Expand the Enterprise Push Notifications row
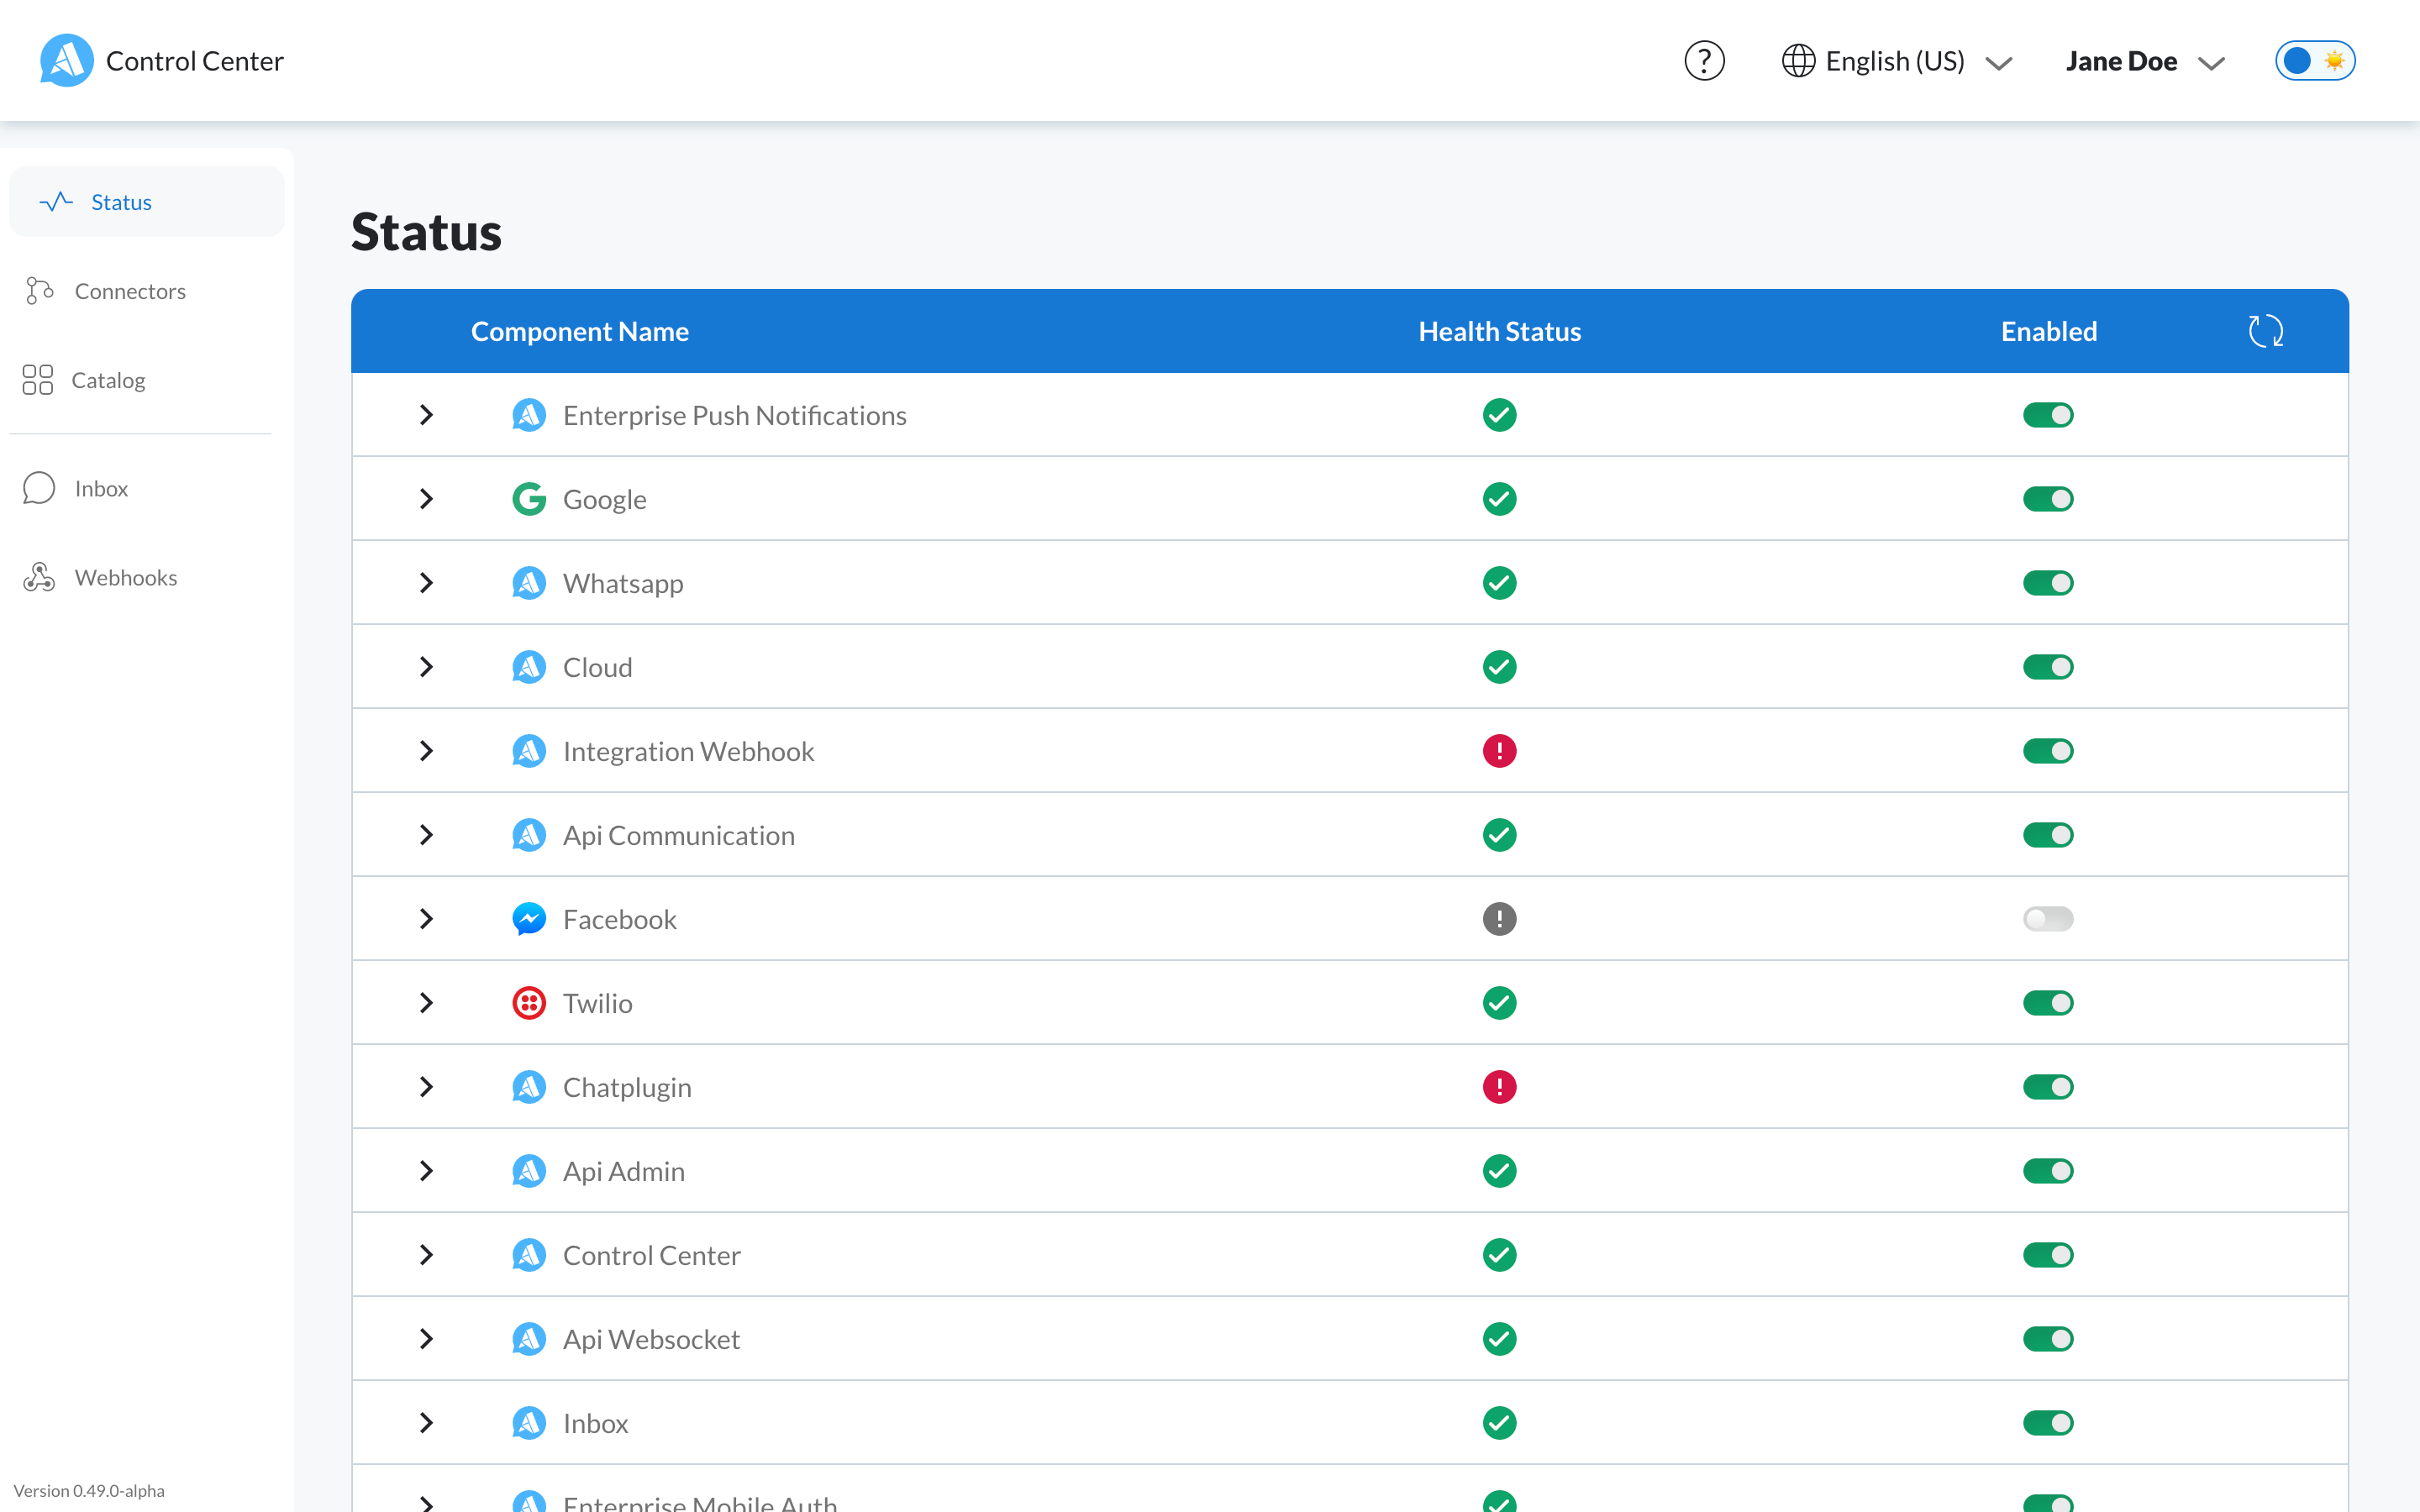 [427, 415]
